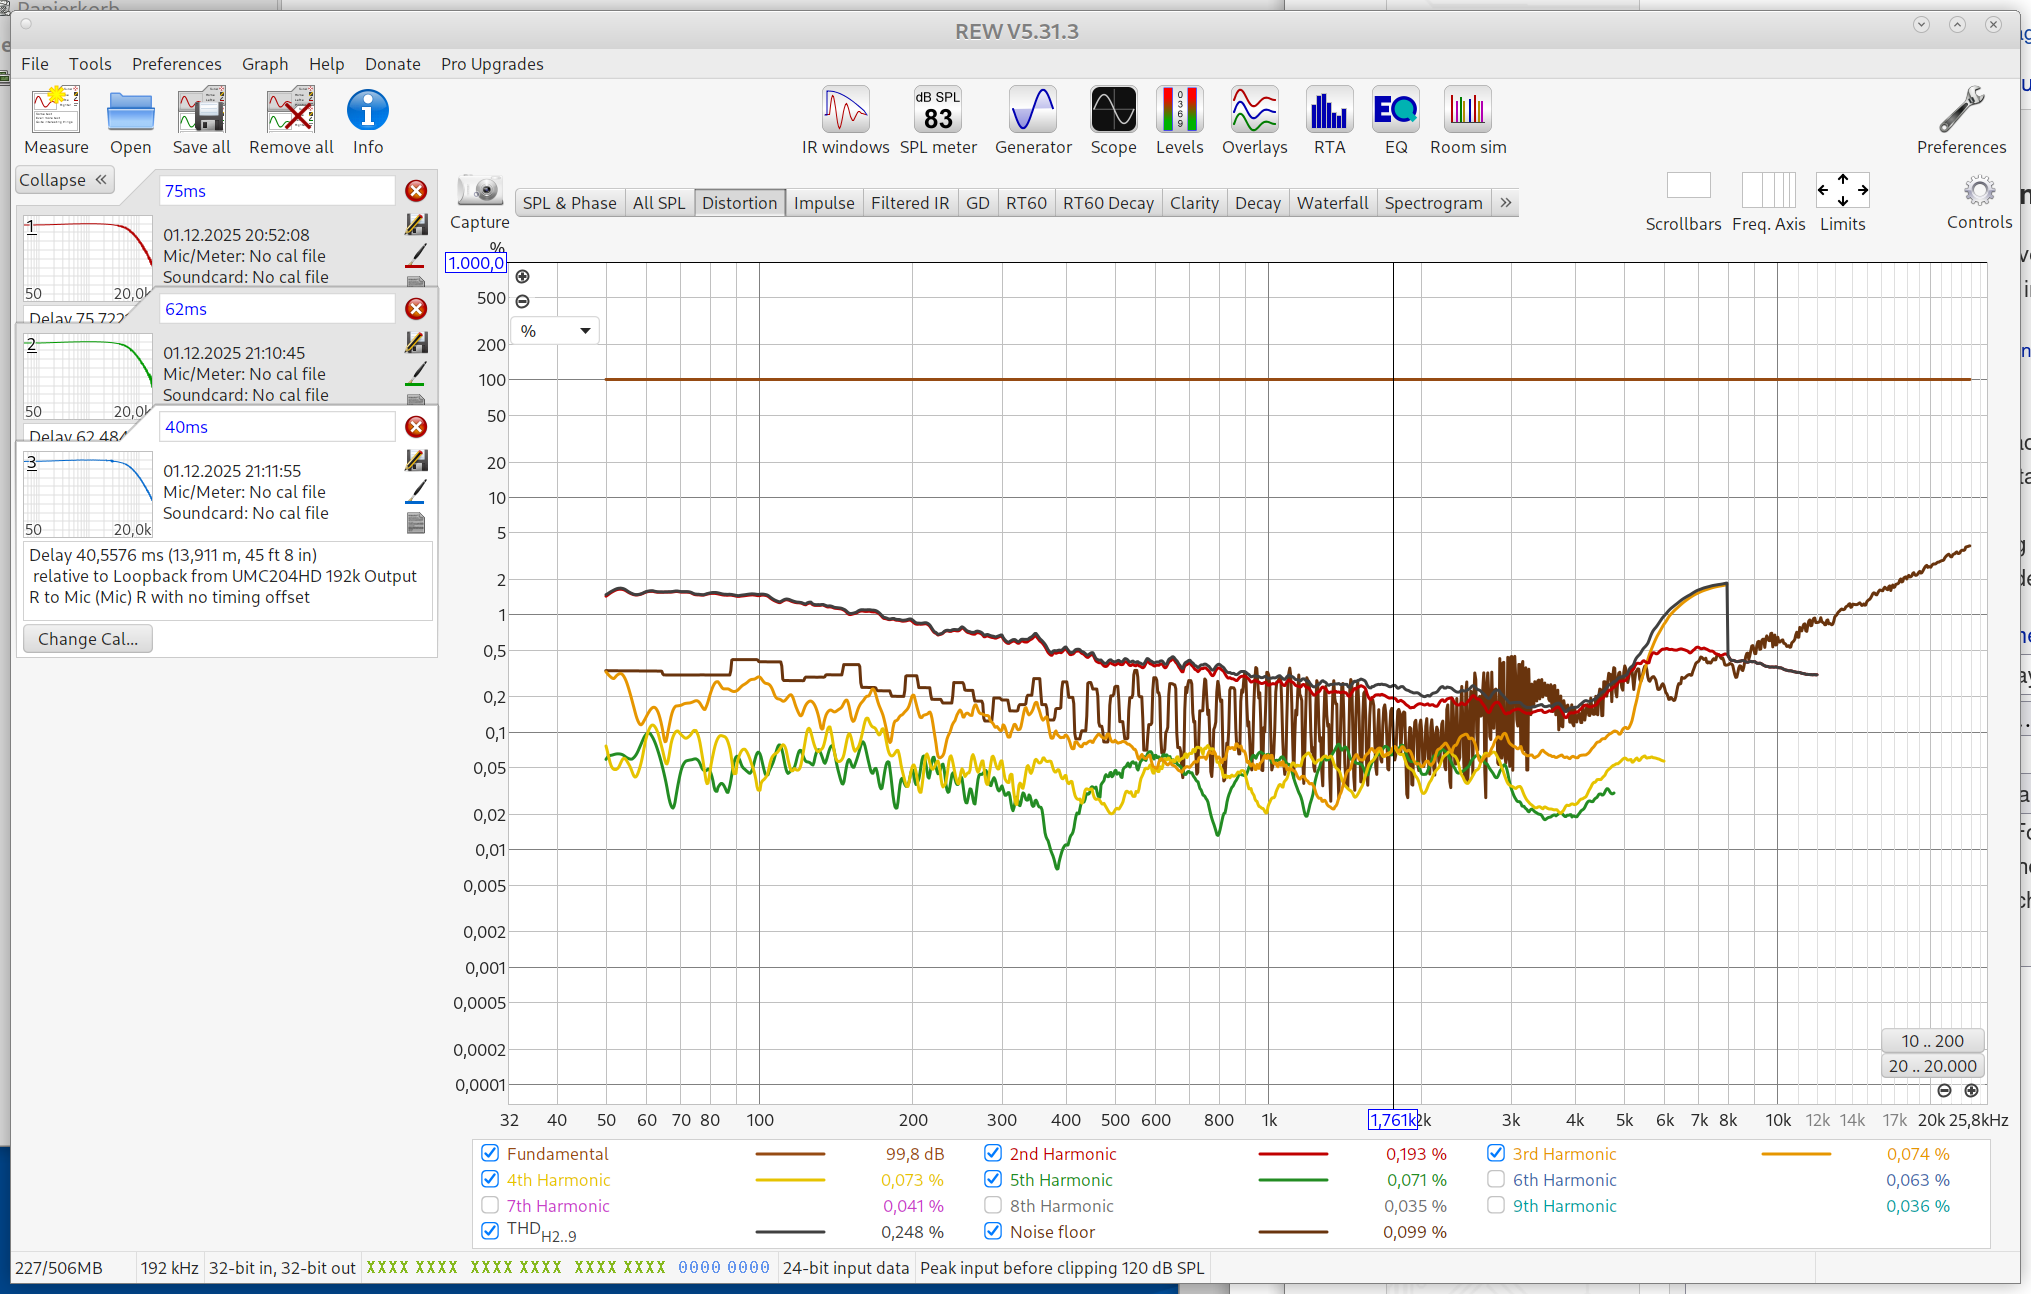This screenshot has width=2031, height=1294.
Task: Enable the 6th Harmonic checkbox
Action: coord(1496,1179)
